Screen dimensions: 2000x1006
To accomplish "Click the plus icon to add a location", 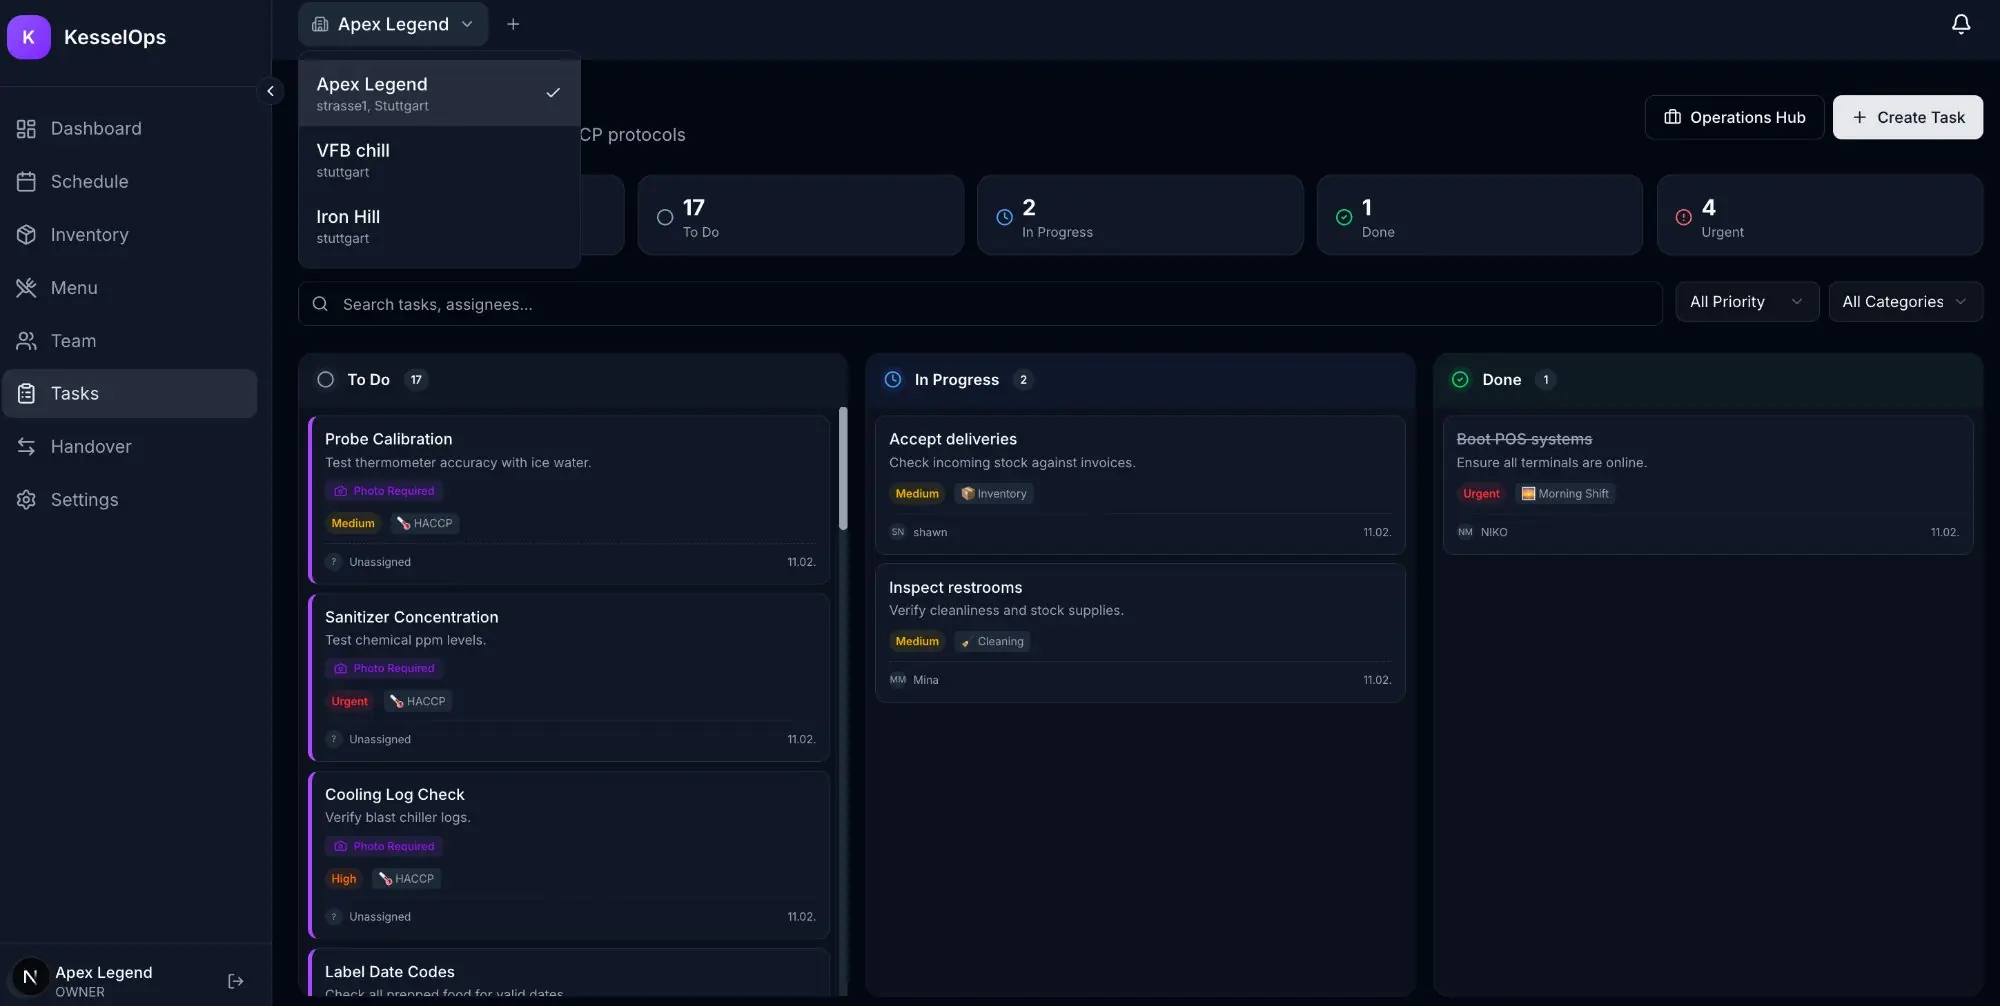I will (x=514, y=24).
